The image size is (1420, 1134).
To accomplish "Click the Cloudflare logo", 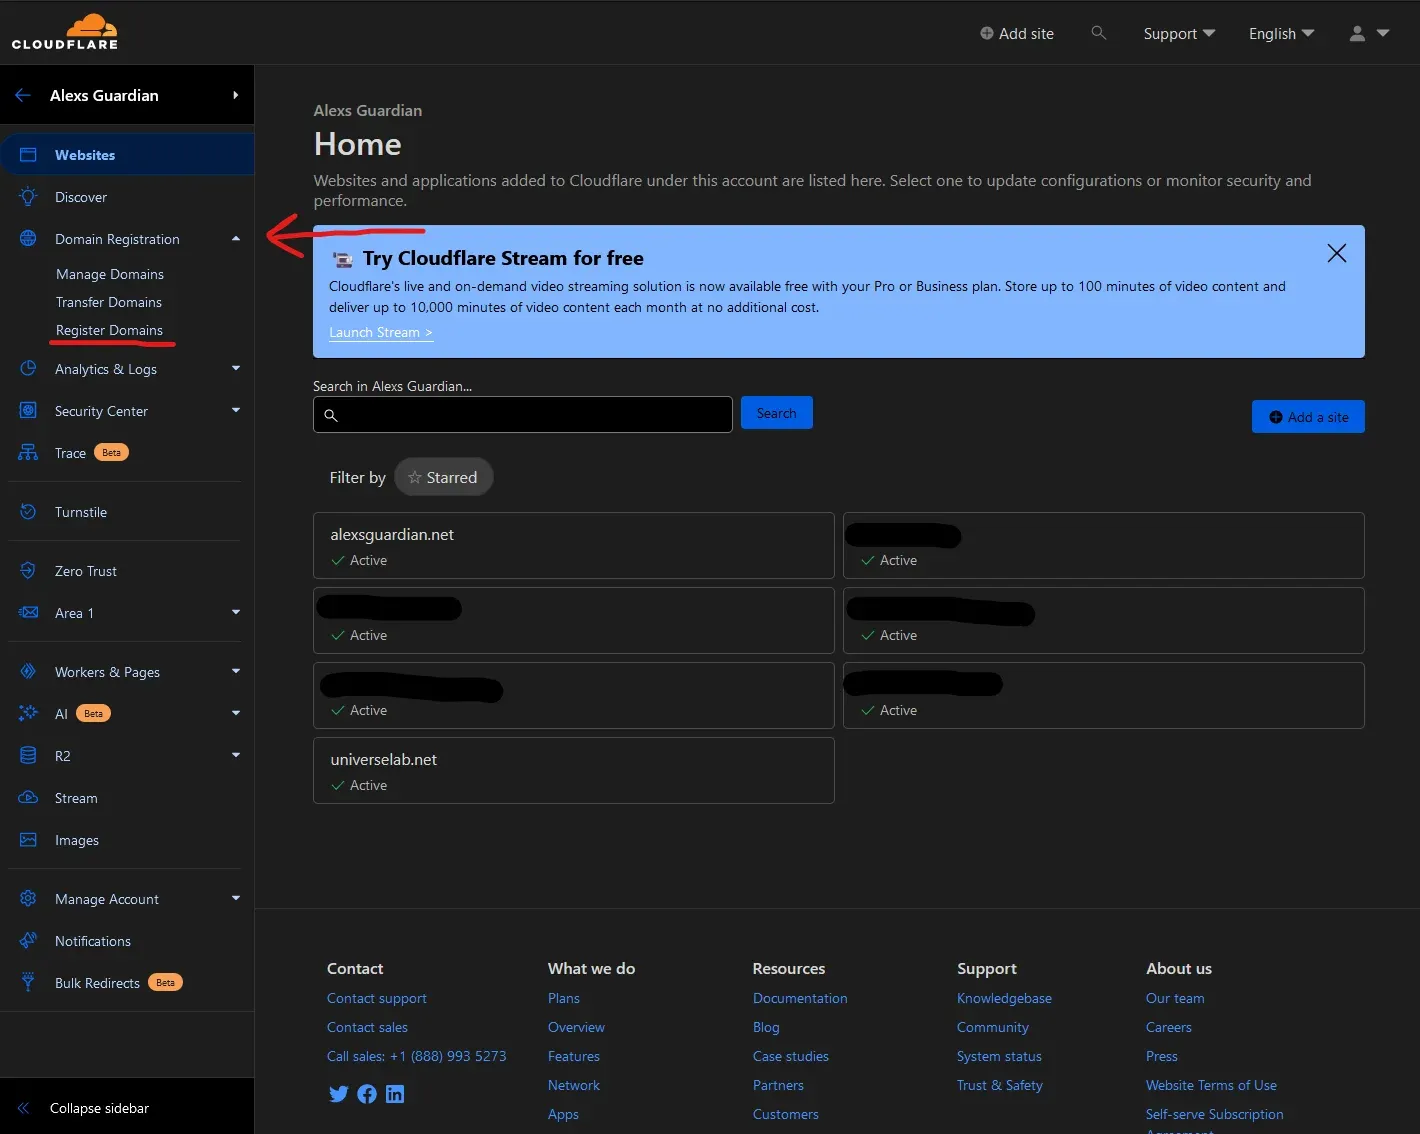I will tap(64, 31).
